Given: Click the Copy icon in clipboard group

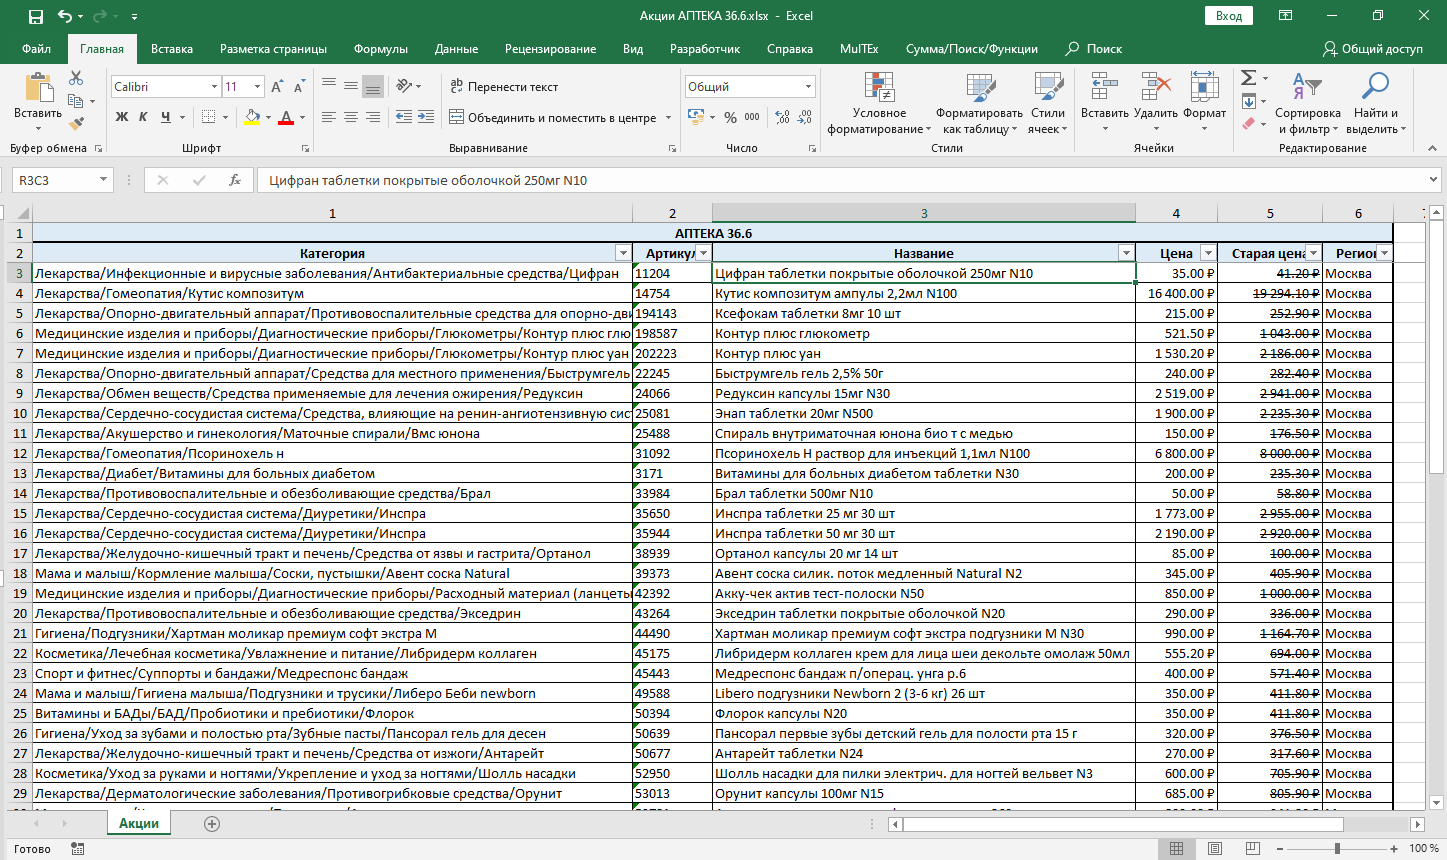Looking at the screenshot, I should tap(76, 101).
